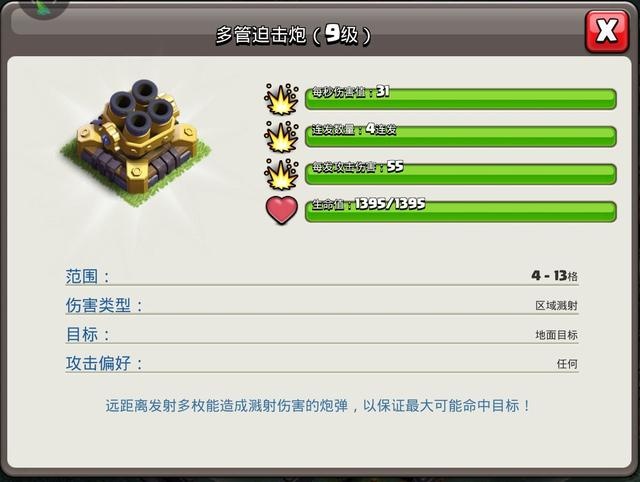The width and height of the screenshot is (640, 482).
Task: Click the Multi Mortar building image
Action: (x=136, y=141)
